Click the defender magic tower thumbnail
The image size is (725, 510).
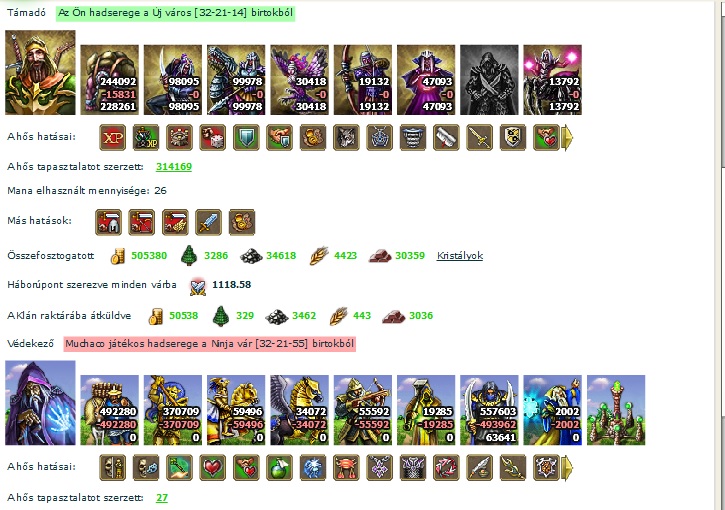pos(616,410)
